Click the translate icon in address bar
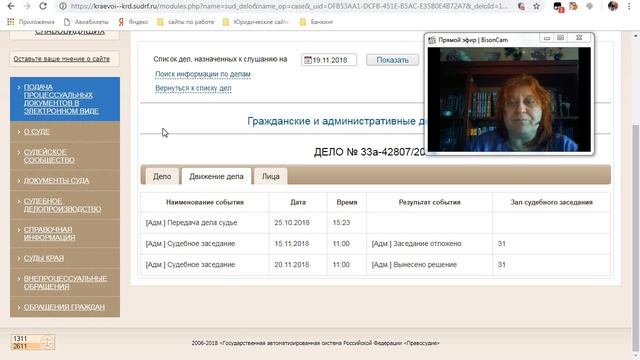The height and width of the screenshot is (360, 640). [521, 6]
